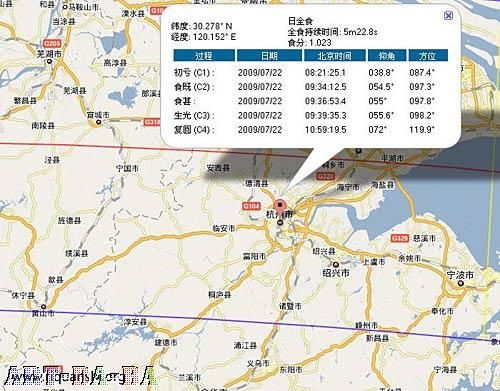Click the G104 highway shield icon
This screenshot has width=500, height=391.
click(251, 206)
